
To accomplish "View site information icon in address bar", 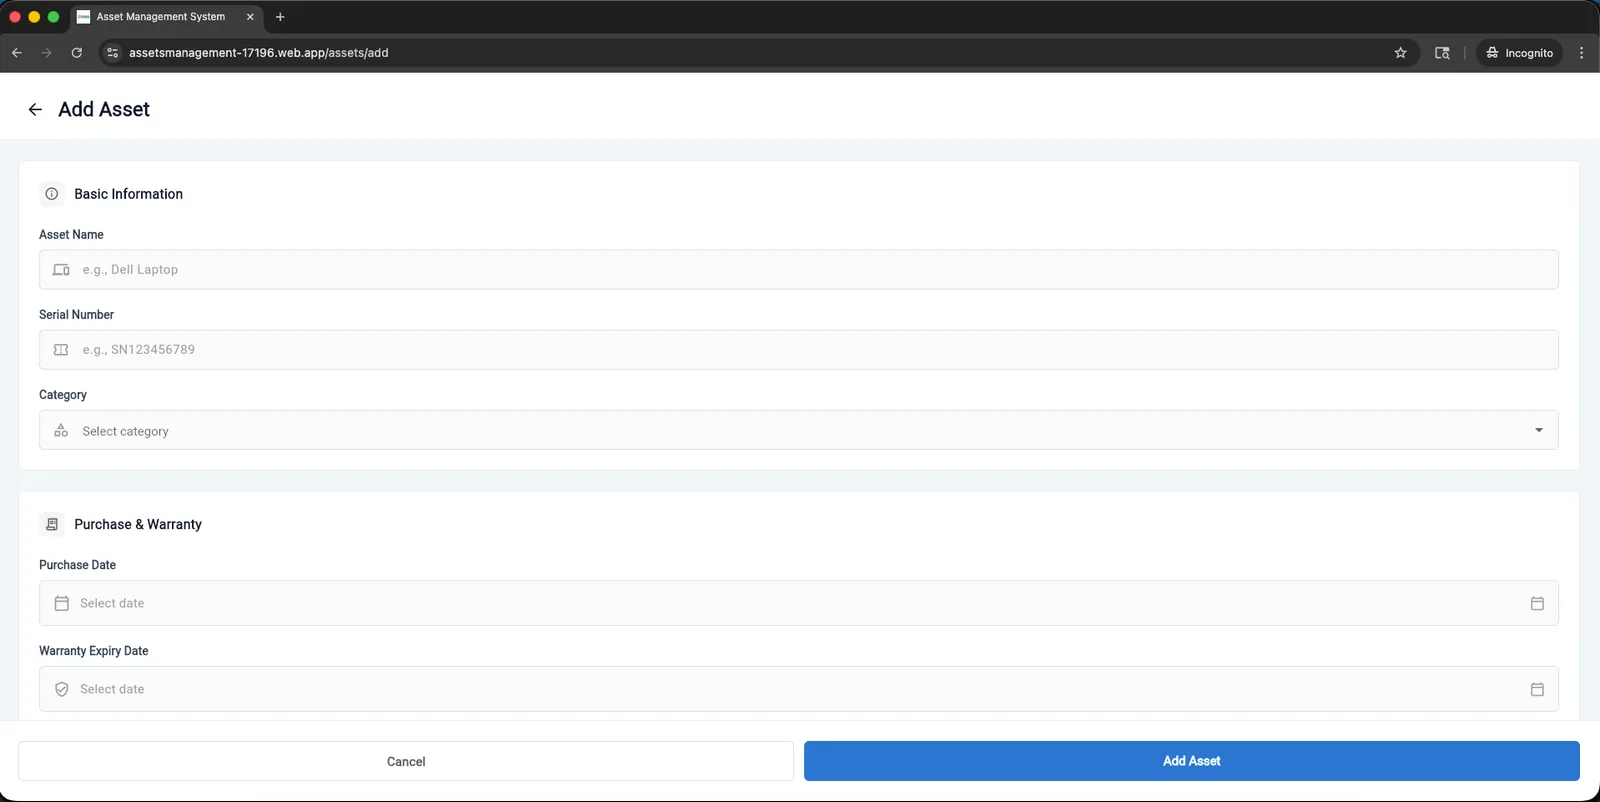I will (x=113, y=53).
